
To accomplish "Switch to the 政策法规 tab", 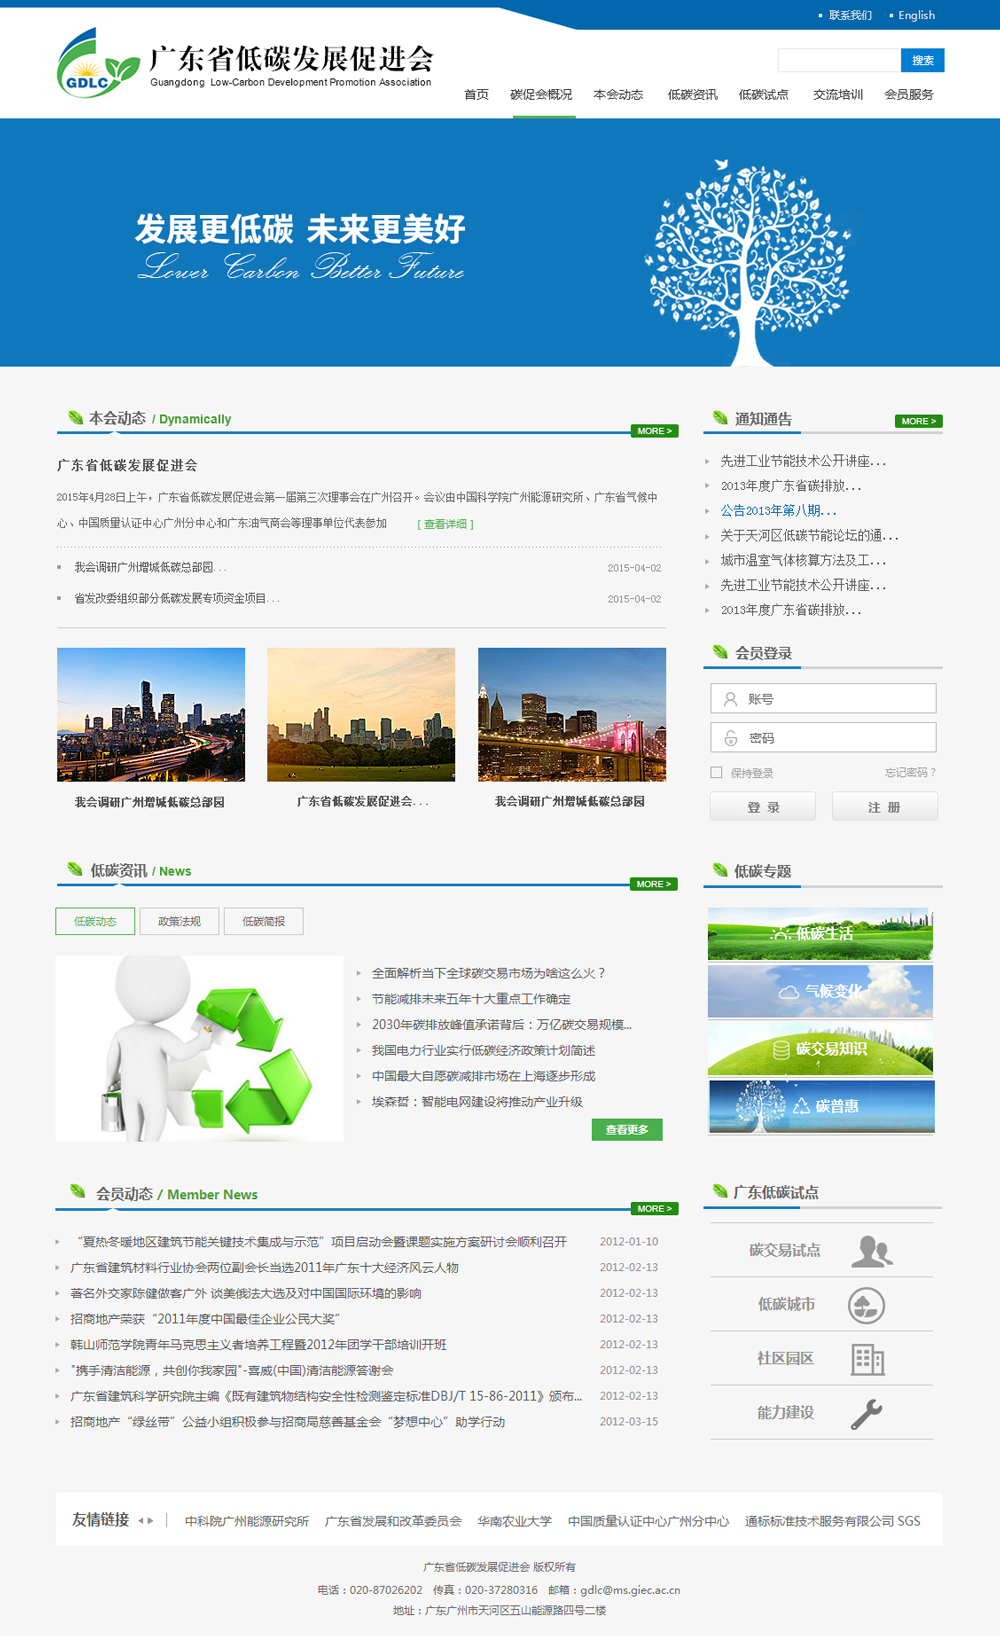I will pyautogui.click(x=179, y=921).
